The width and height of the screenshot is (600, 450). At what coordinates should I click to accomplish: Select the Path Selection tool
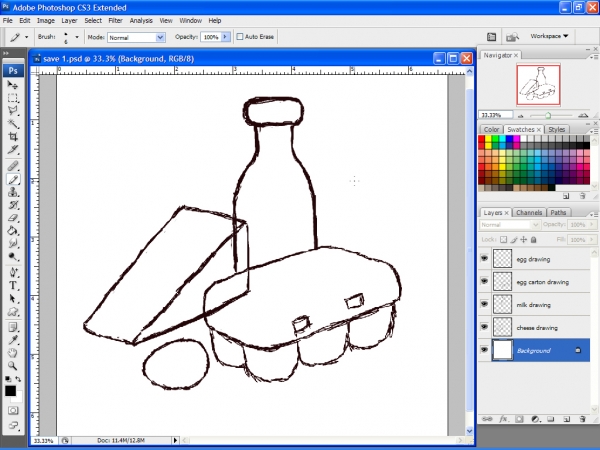[13, 298]
